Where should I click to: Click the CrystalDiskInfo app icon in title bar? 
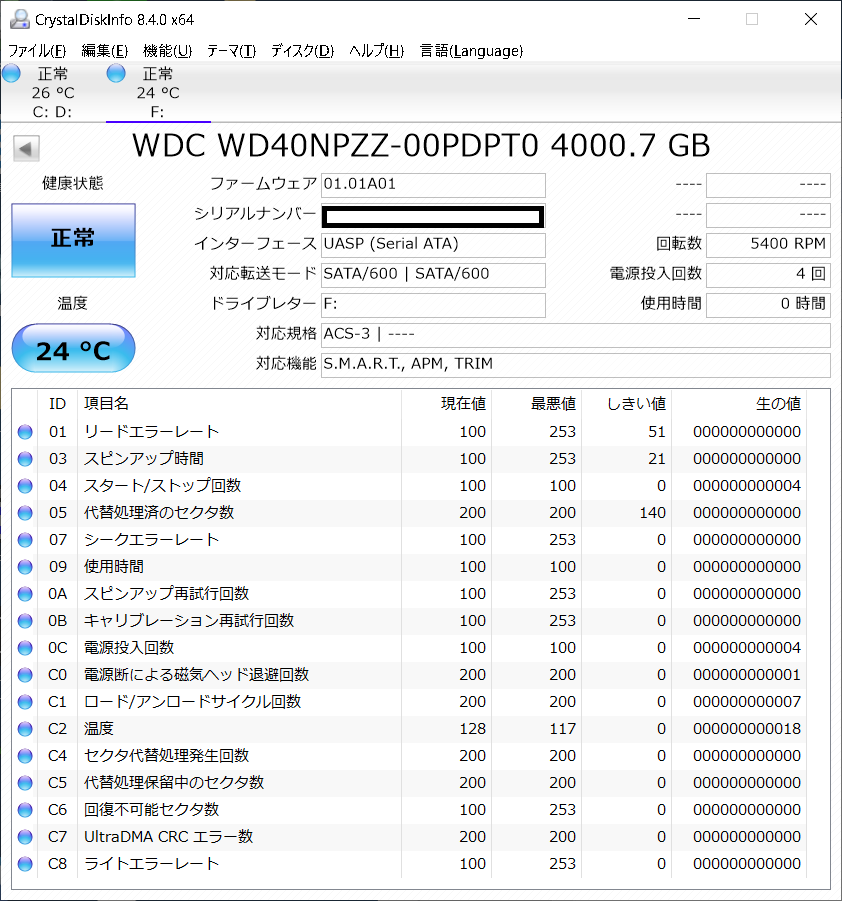point(20,19)
